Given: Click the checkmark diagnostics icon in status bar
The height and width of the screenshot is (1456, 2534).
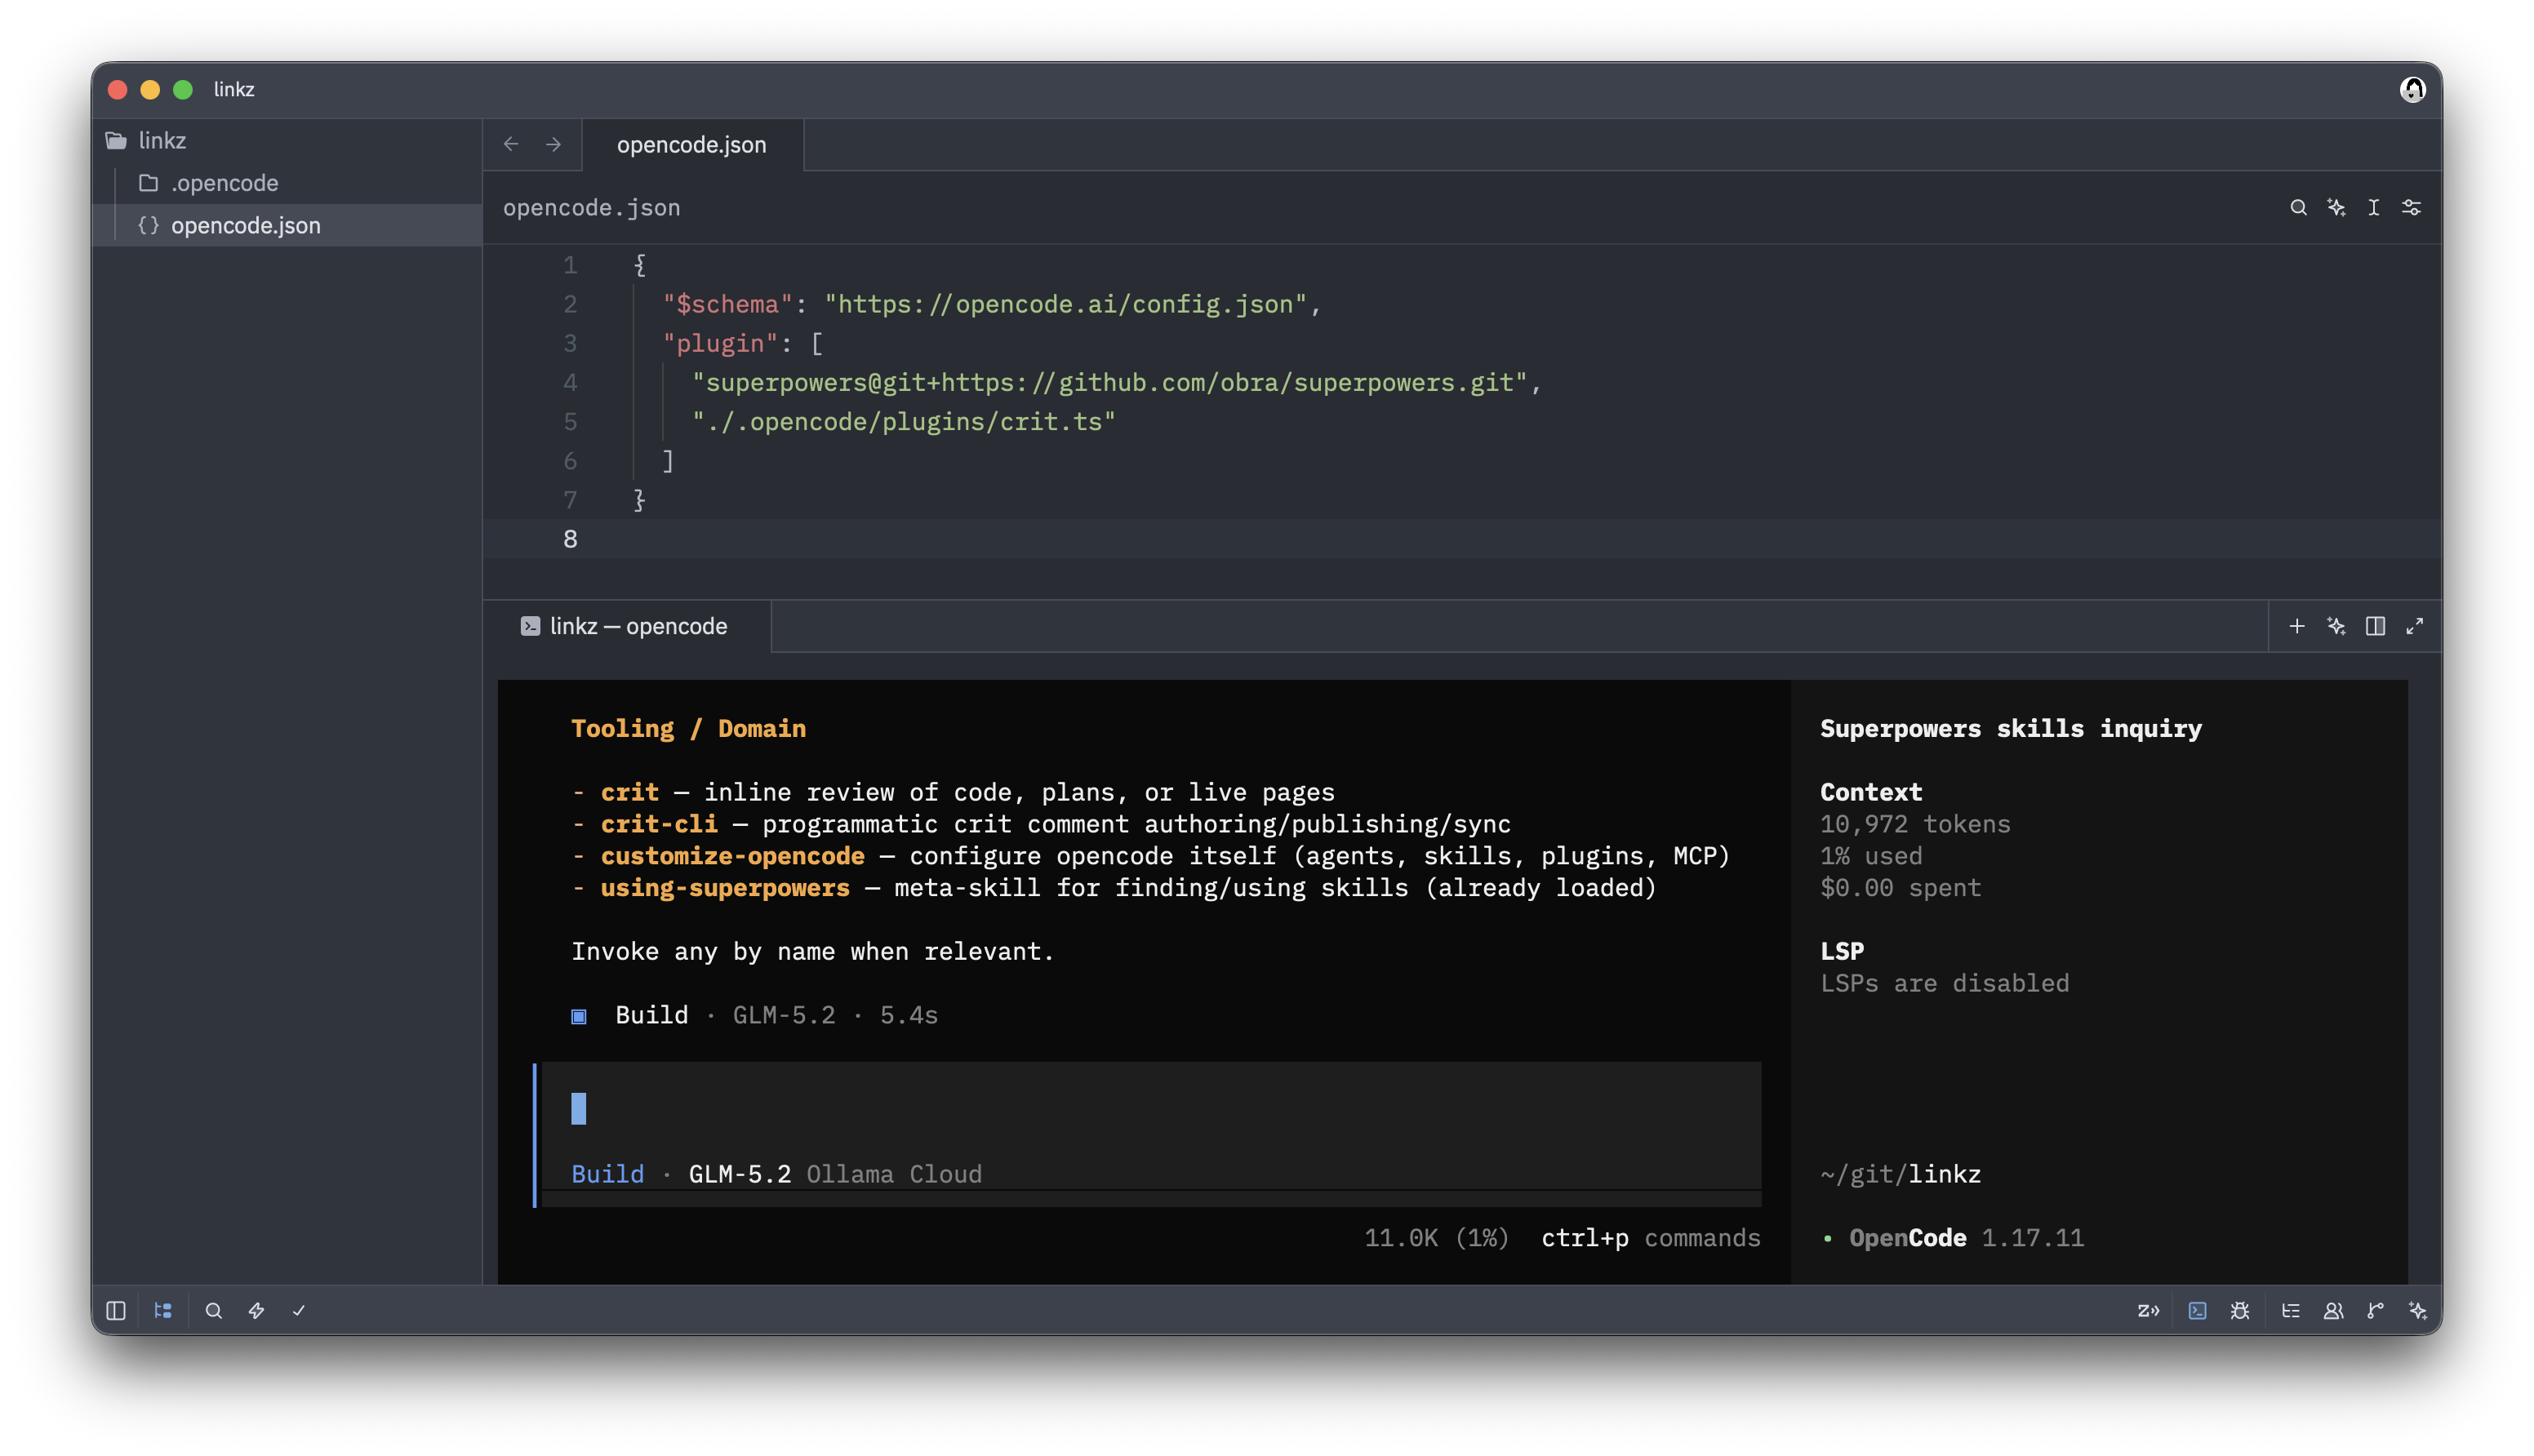Looking at the screenshot, I should click(x=298, y=1310).
